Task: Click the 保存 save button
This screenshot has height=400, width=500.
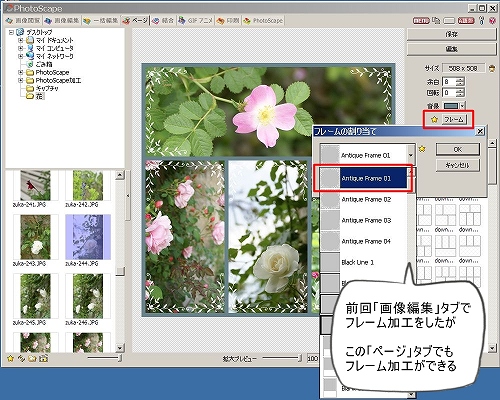Action: point(451,34)
